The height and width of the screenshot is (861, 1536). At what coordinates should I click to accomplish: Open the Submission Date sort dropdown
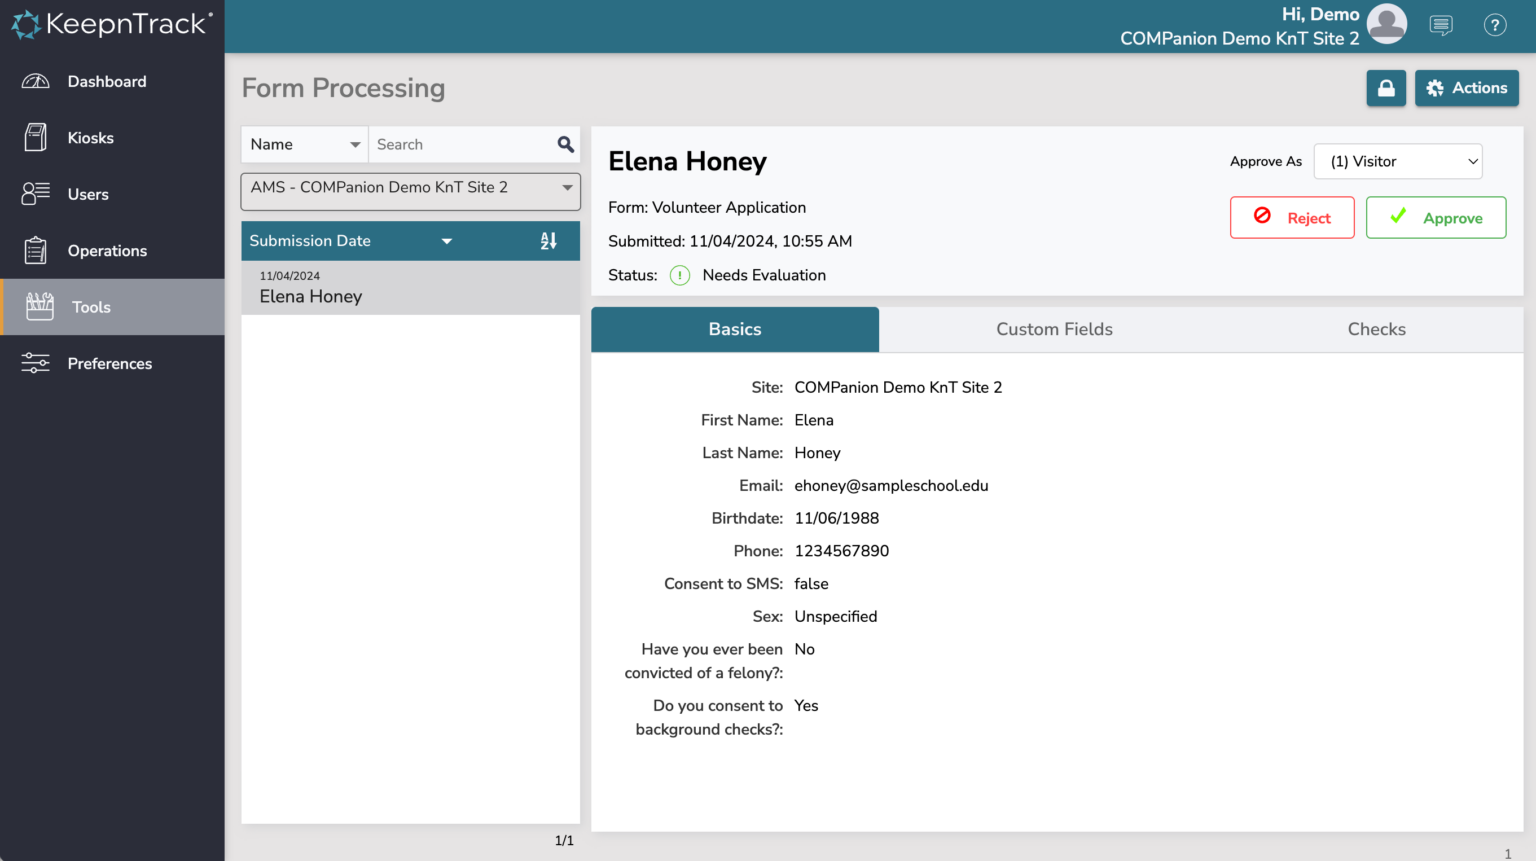(x=447, y=240)
